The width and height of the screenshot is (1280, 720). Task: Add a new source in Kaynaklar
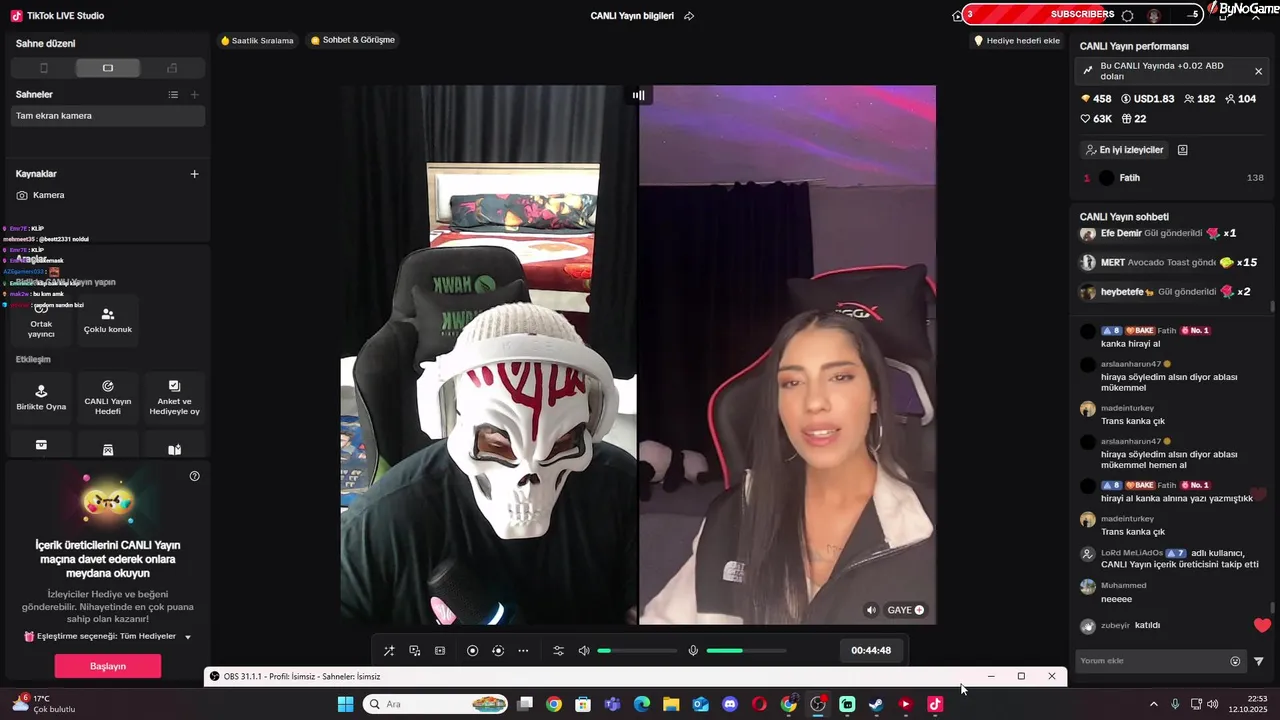195,174
